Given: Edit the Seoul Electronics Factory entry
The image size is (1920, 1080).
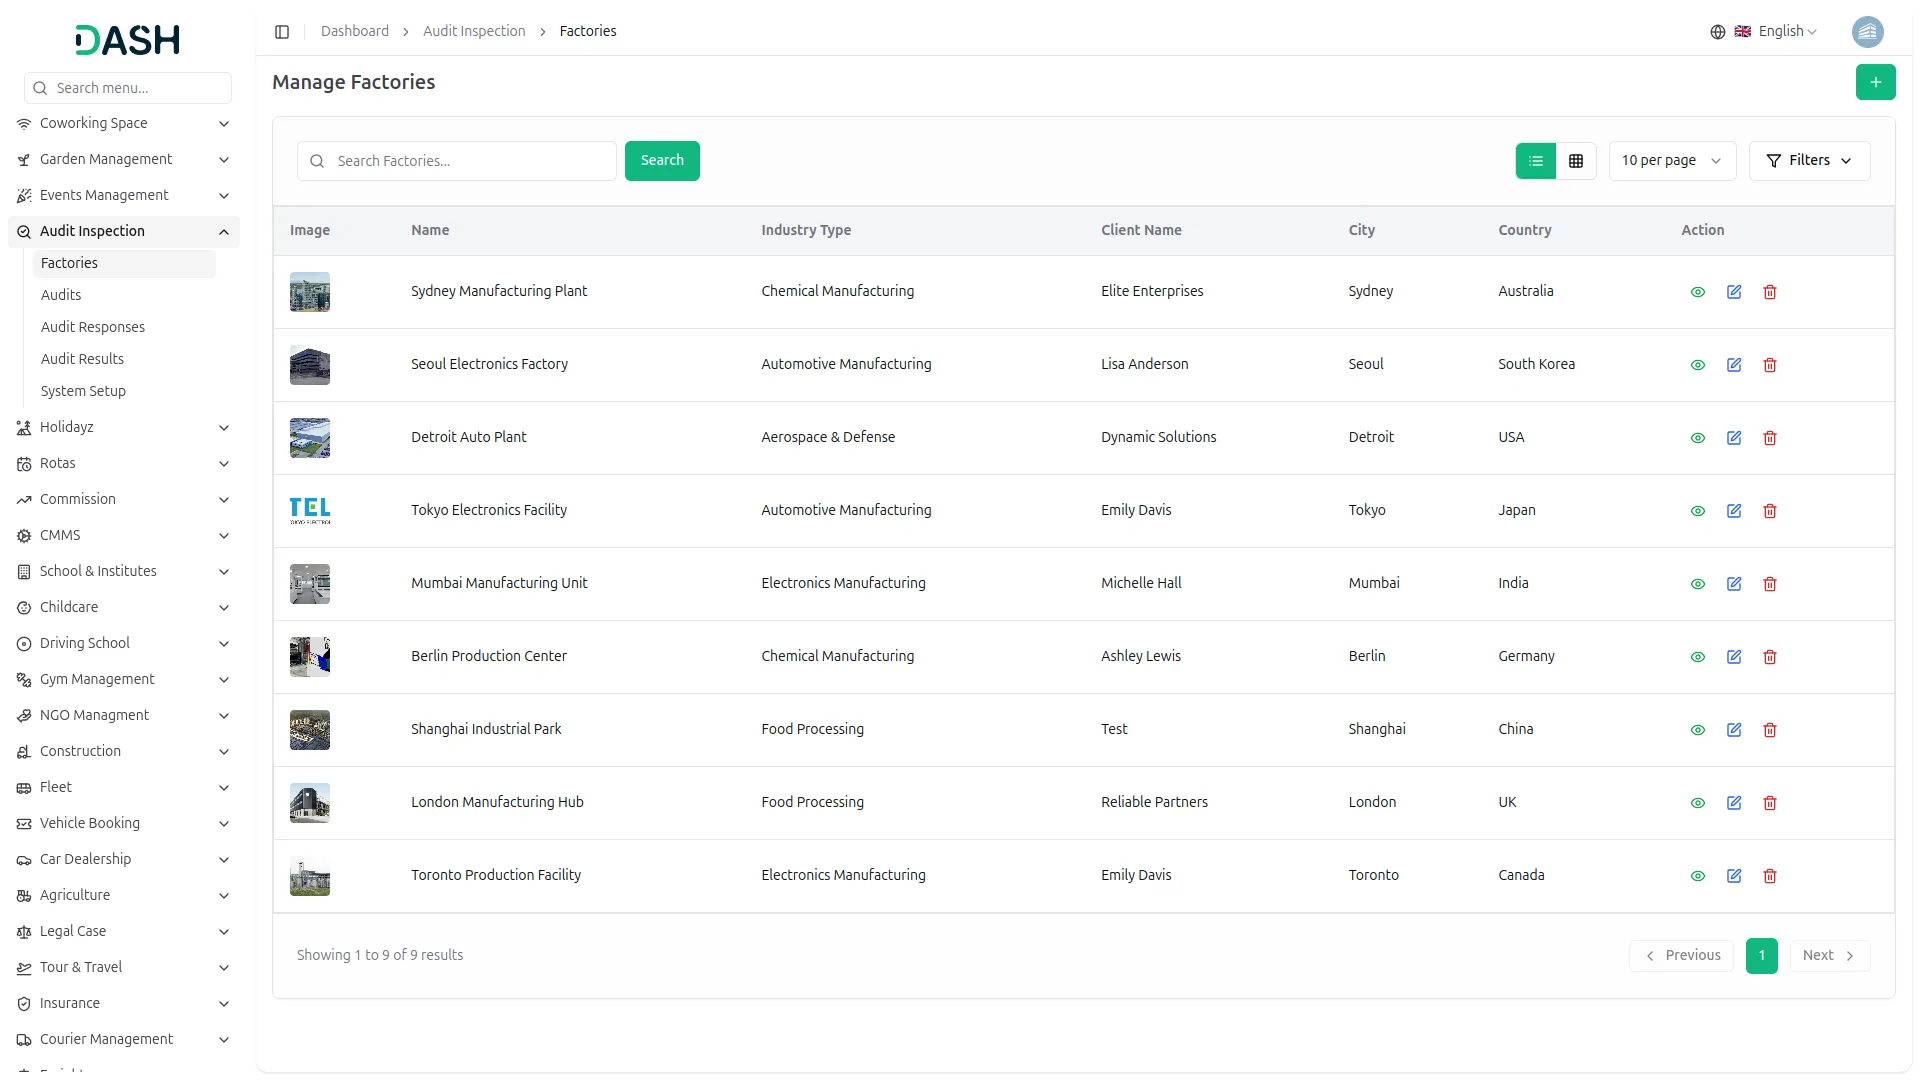Looking at the screenshot, I should tap(1733, 365).
